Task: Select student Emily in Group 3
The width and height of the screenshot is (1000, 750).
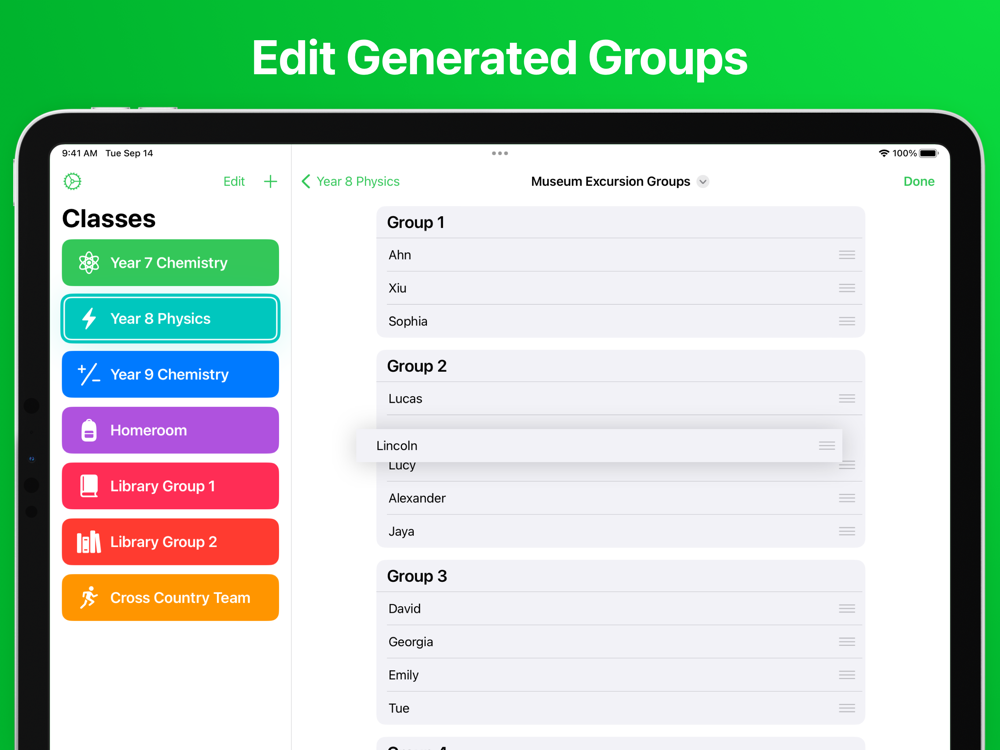Action: coord(621,675)
